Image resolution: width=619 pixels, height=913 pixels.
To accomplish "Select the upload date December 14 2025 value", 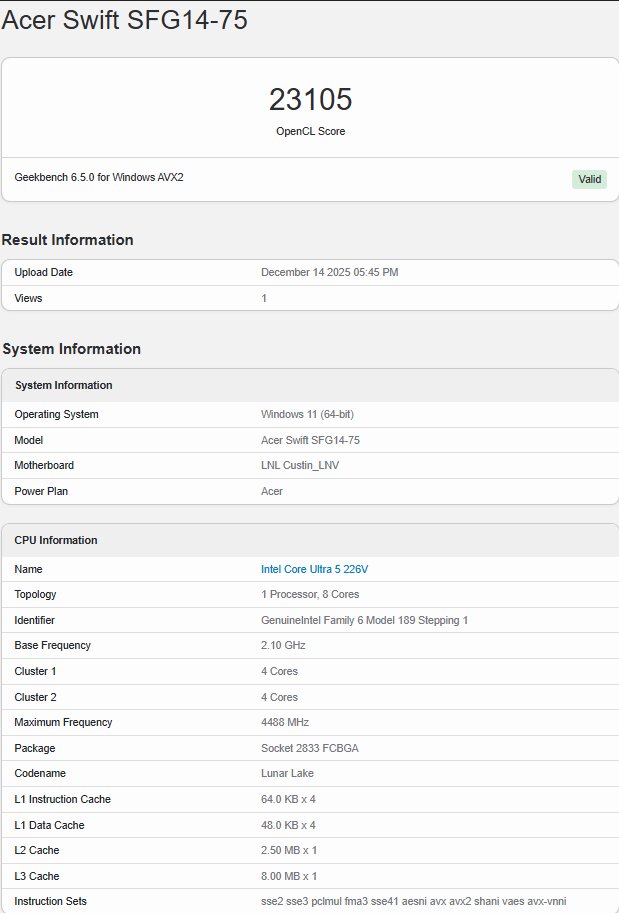I will click(330, 272).
